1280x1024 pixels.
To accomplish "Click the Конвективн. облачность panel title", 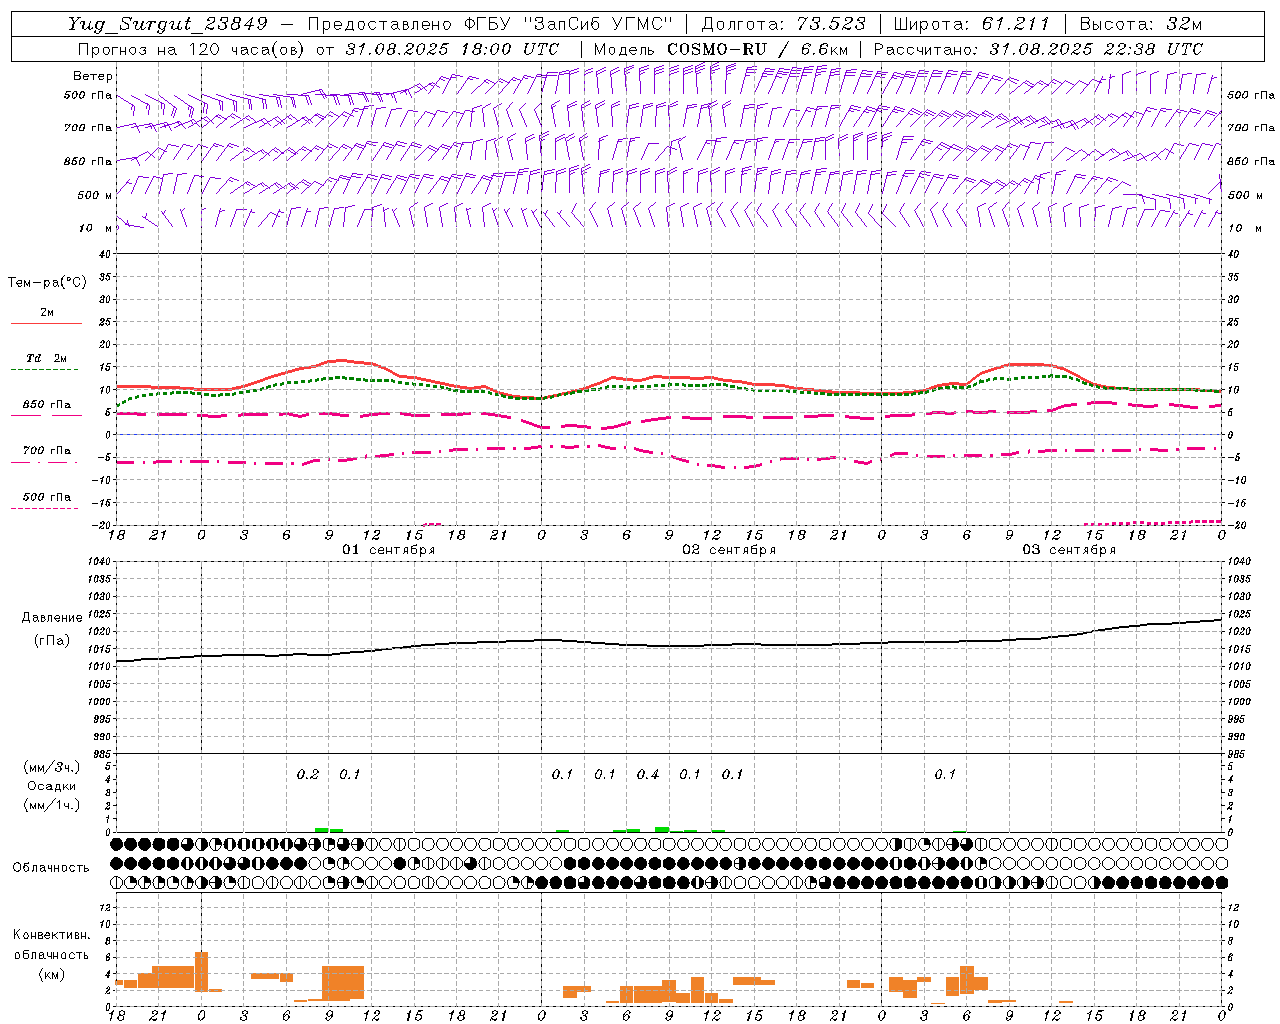I will click(x=51, y=945).
